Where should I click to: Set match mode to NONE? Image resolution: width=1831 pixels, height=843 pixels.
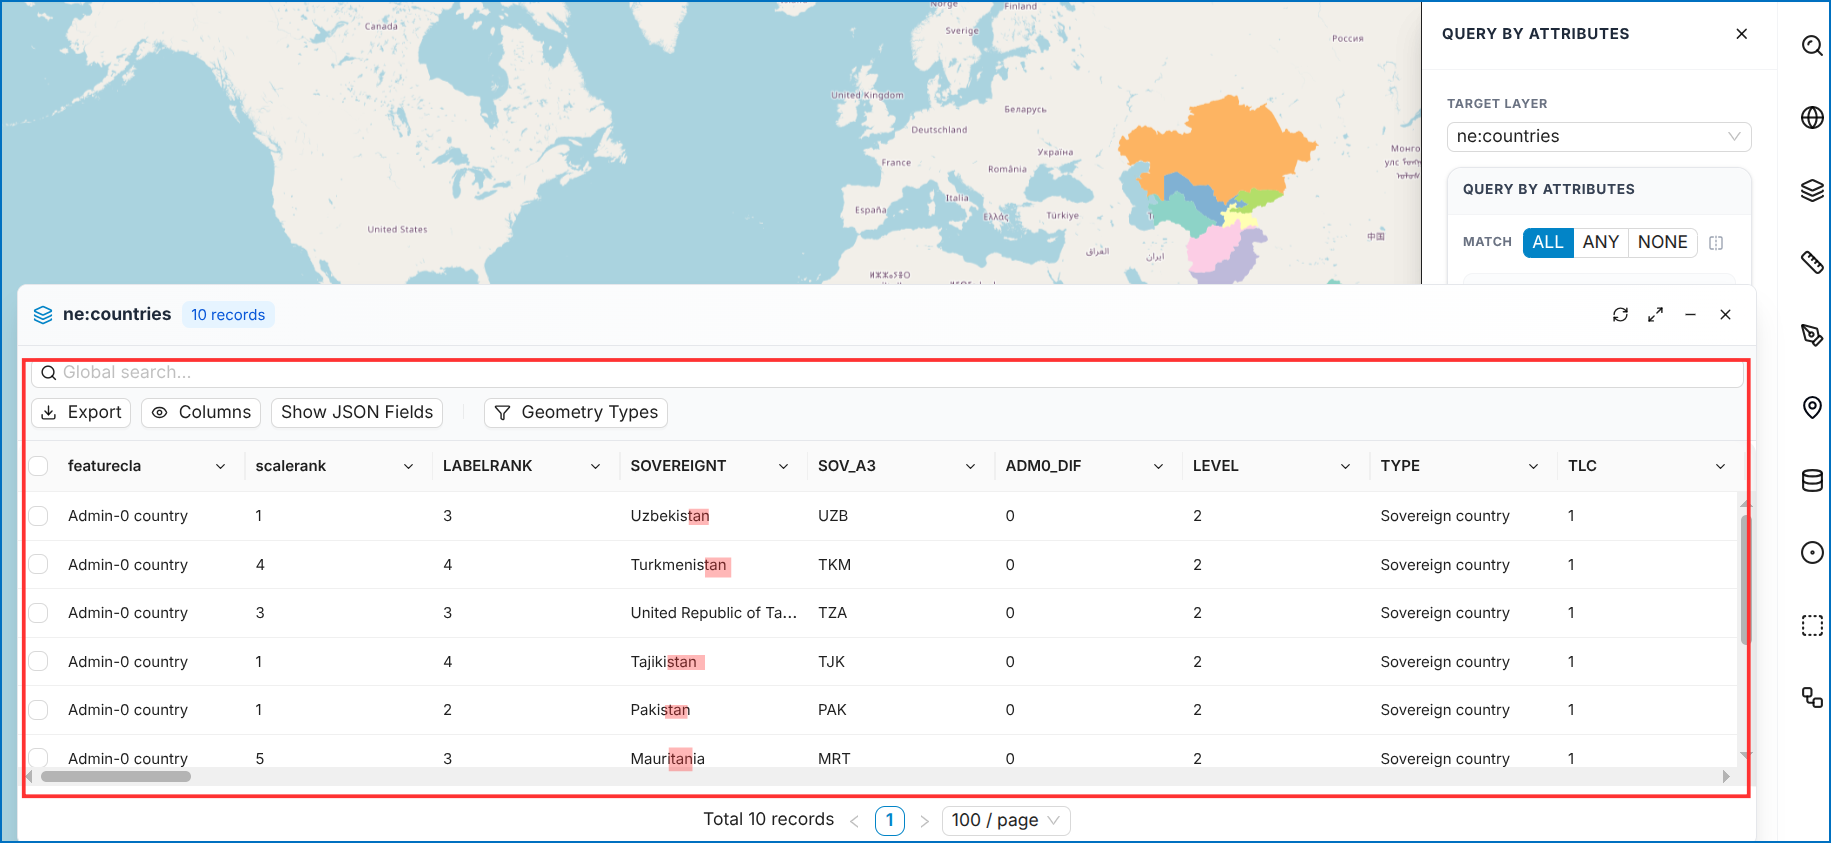point(1663,243)
